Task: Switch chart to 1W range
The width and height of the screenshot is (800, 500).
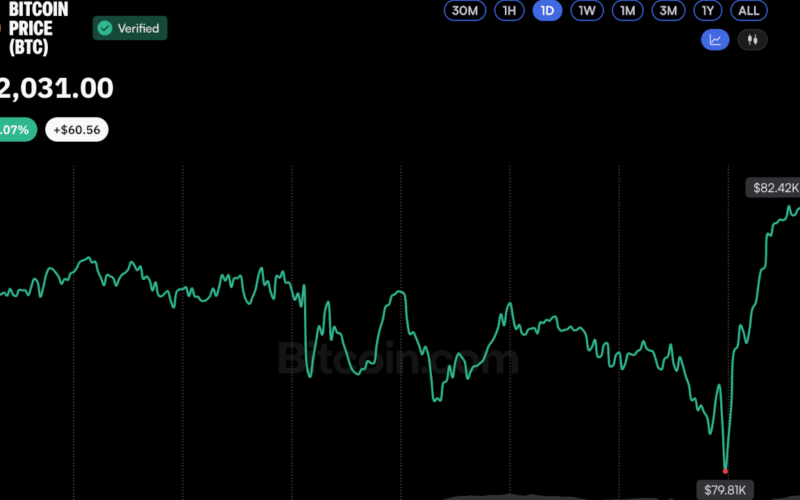Action: point(587,11)
